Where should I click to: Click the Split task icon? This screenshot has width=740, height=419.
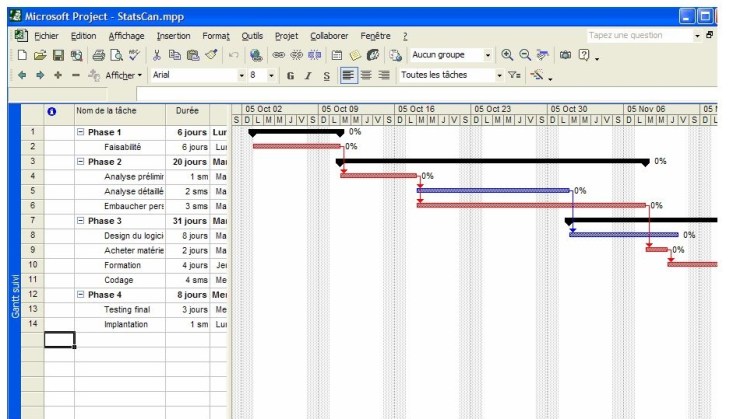[x=315, y=55]
